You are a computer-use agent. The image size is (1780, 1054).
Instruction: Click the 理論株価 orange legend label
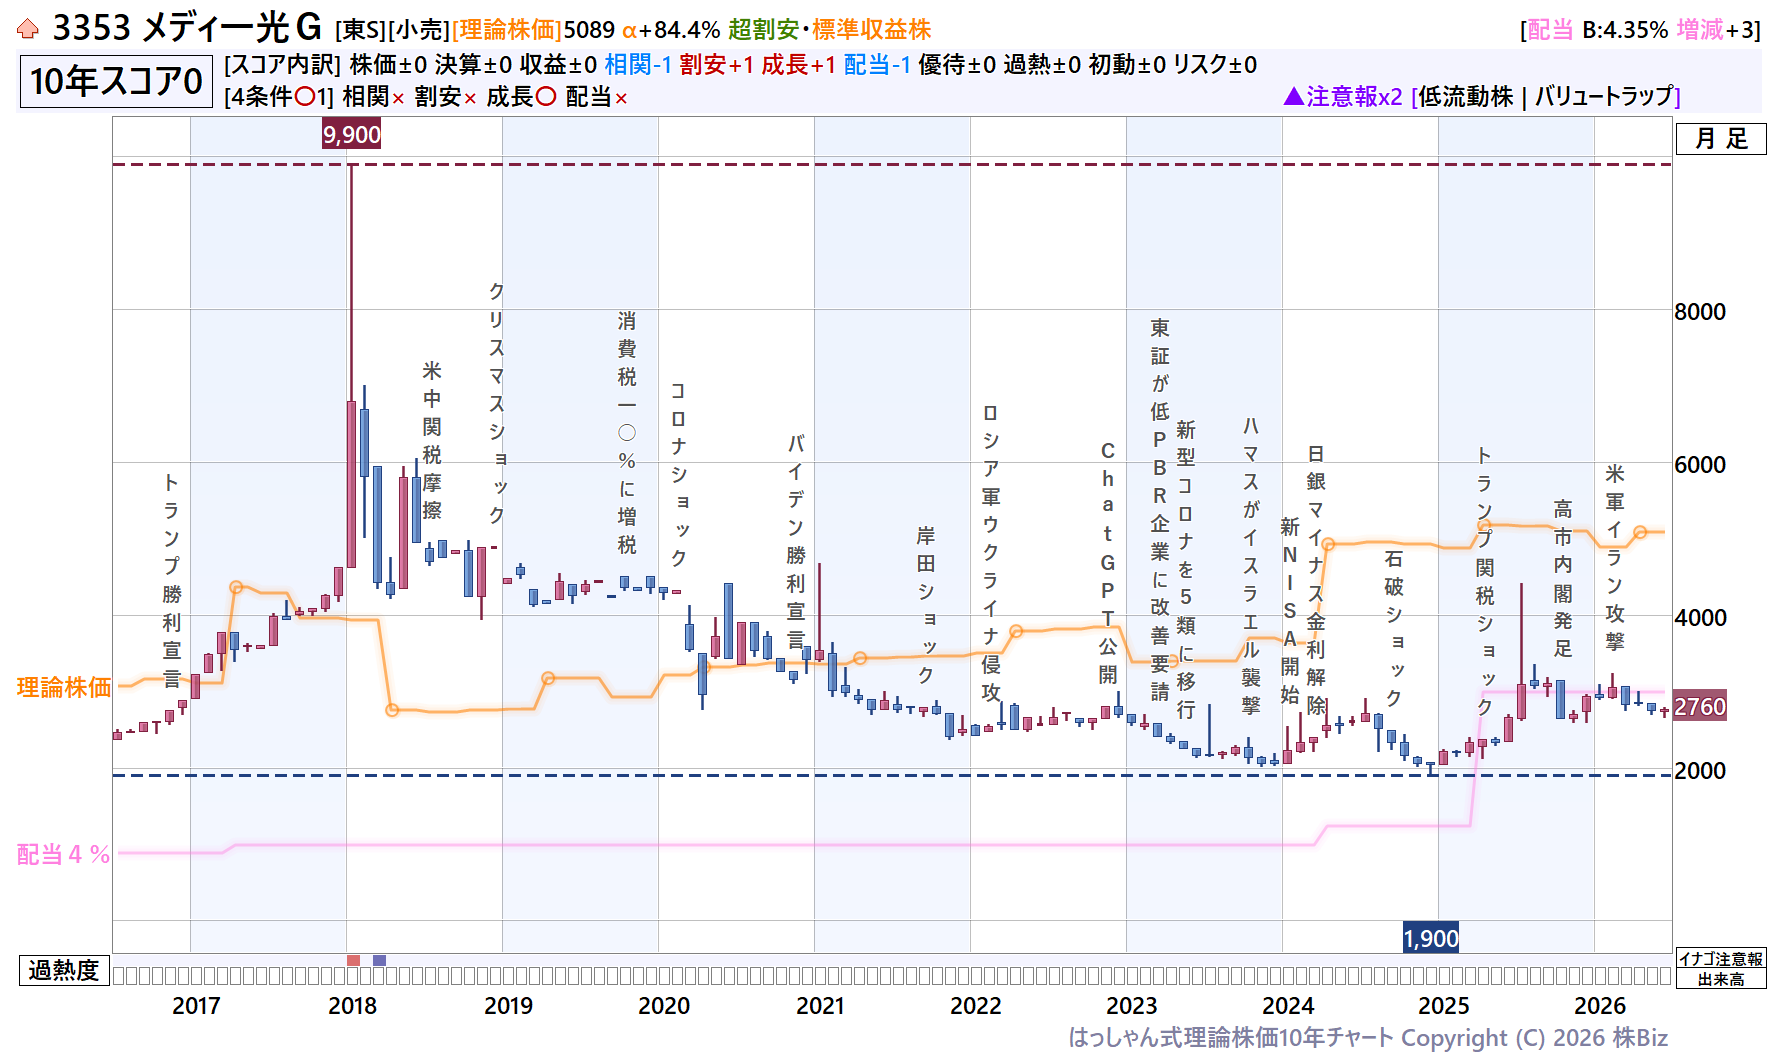64,687
